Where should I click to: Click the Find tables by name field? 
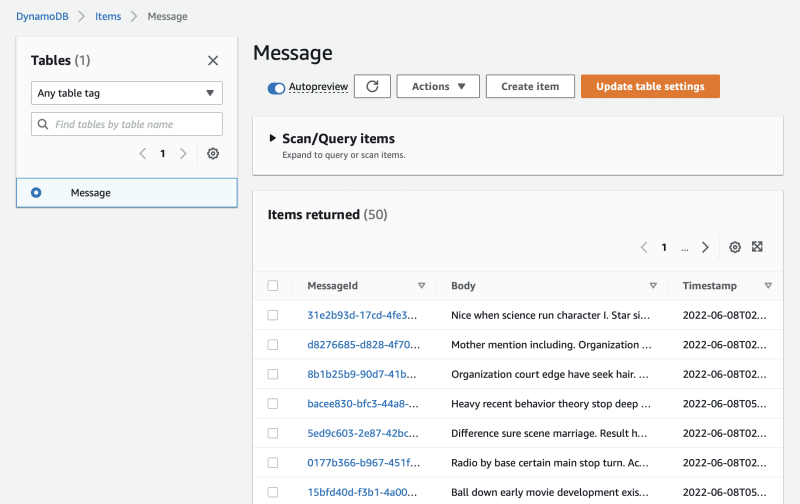127,124
